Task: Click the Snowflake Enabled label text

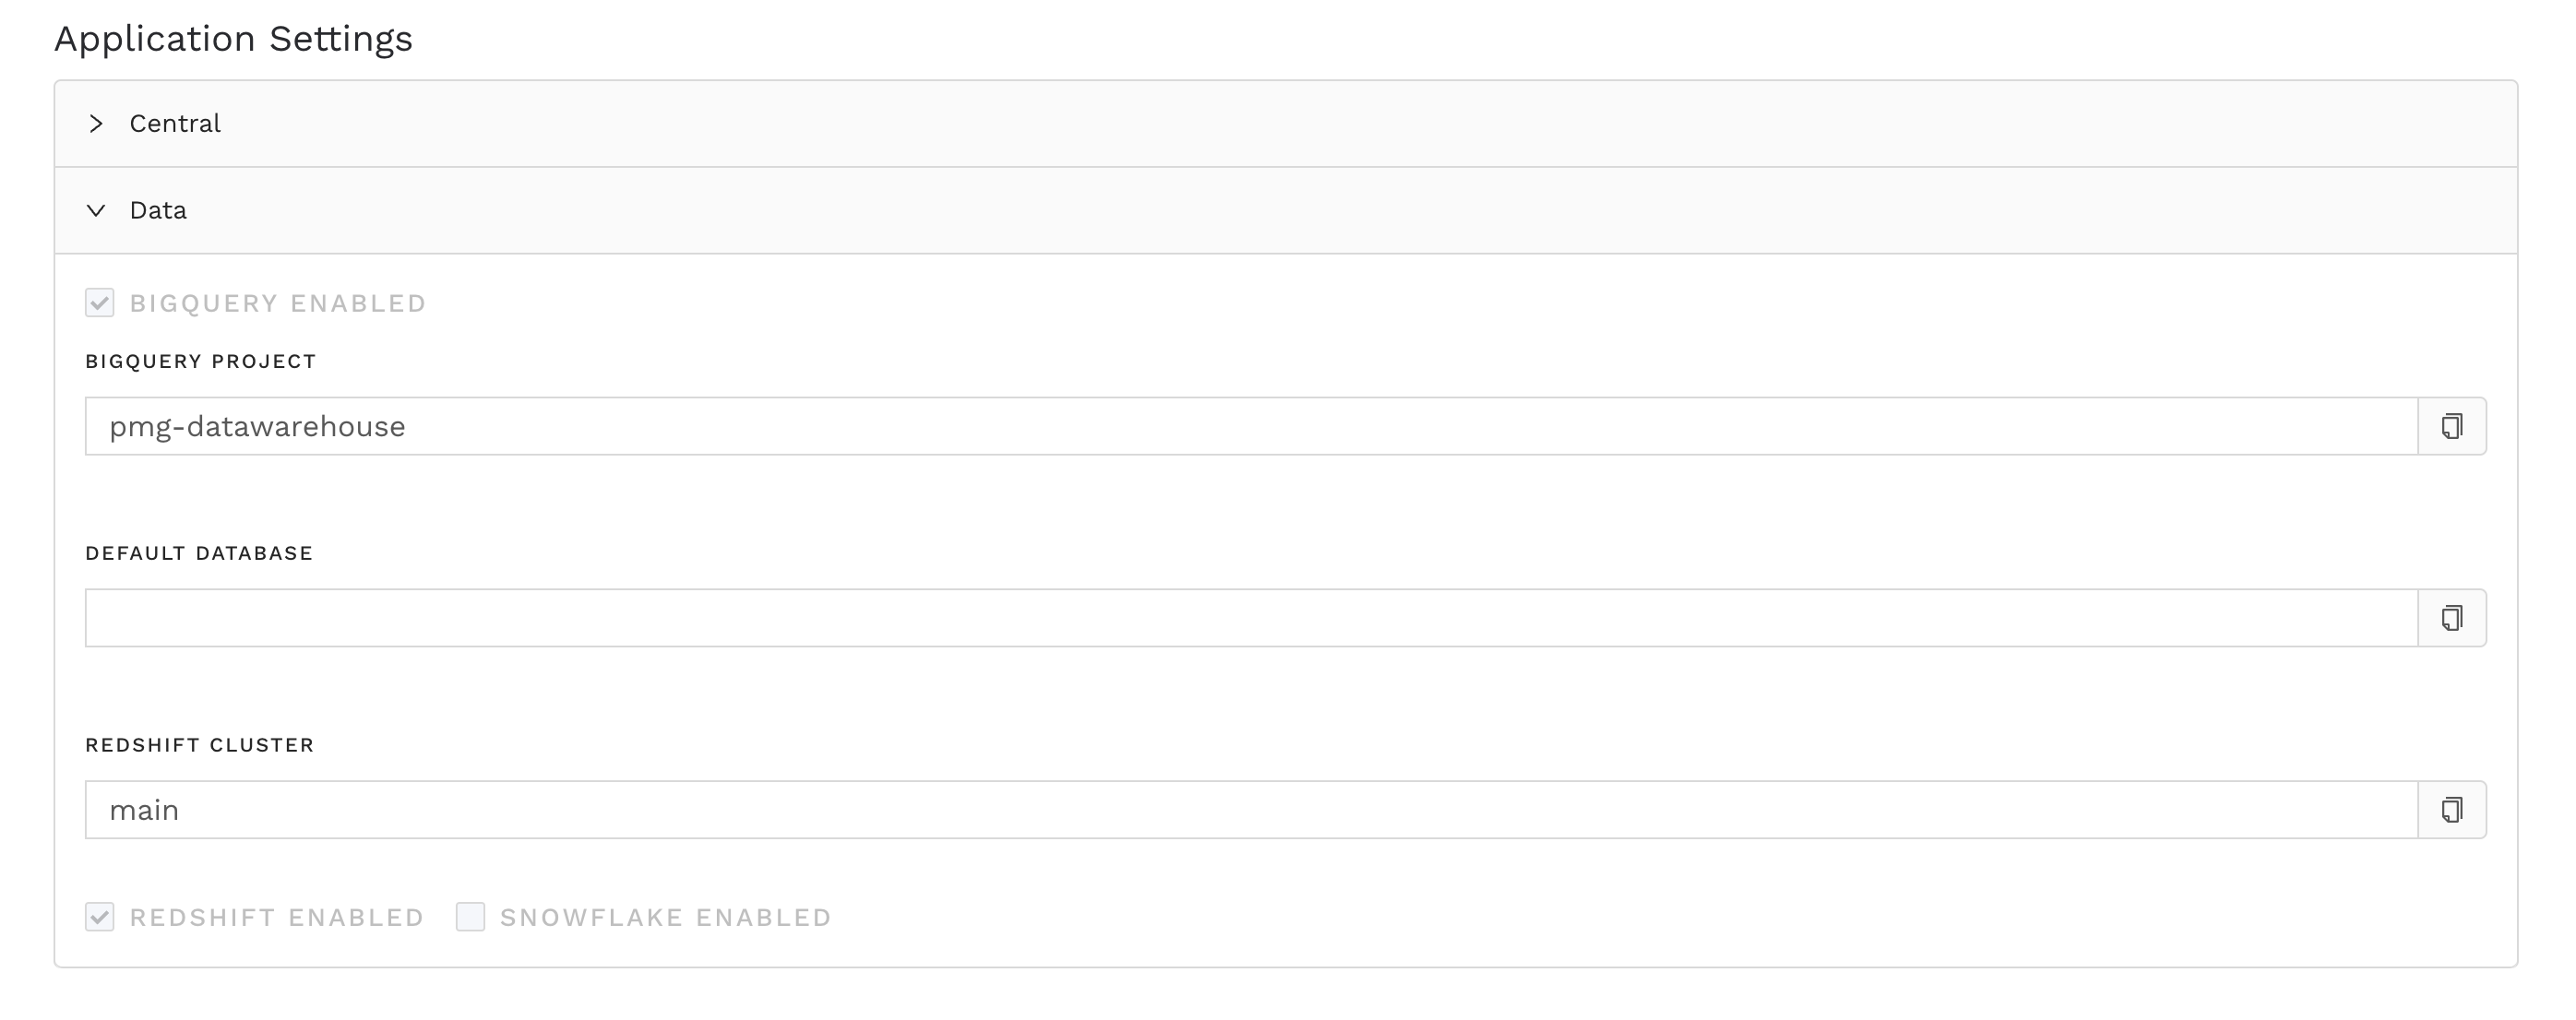Action: pos(666,917)
